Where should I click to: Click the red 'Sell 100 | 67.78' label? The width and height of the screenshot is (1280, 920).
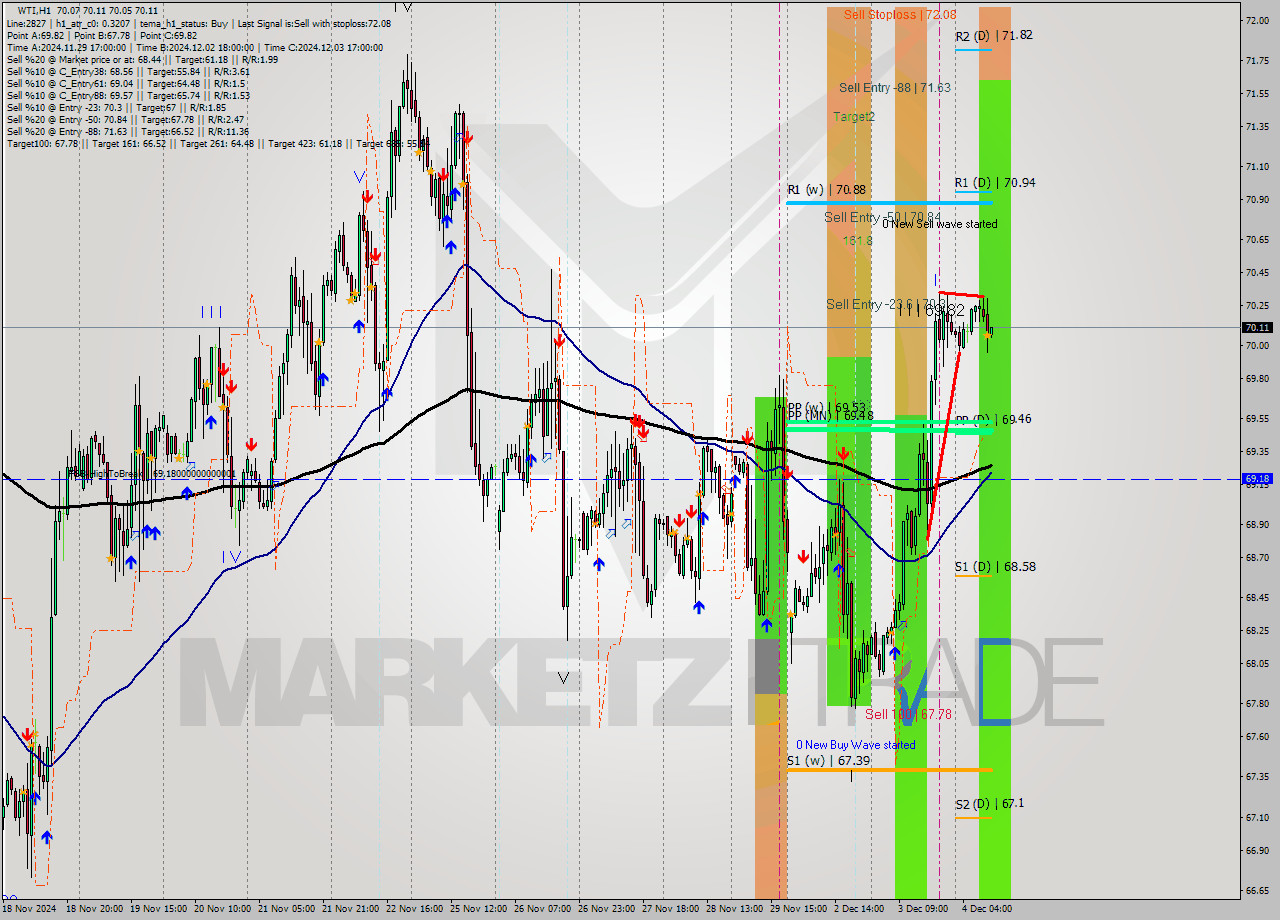tap(908, 714)
